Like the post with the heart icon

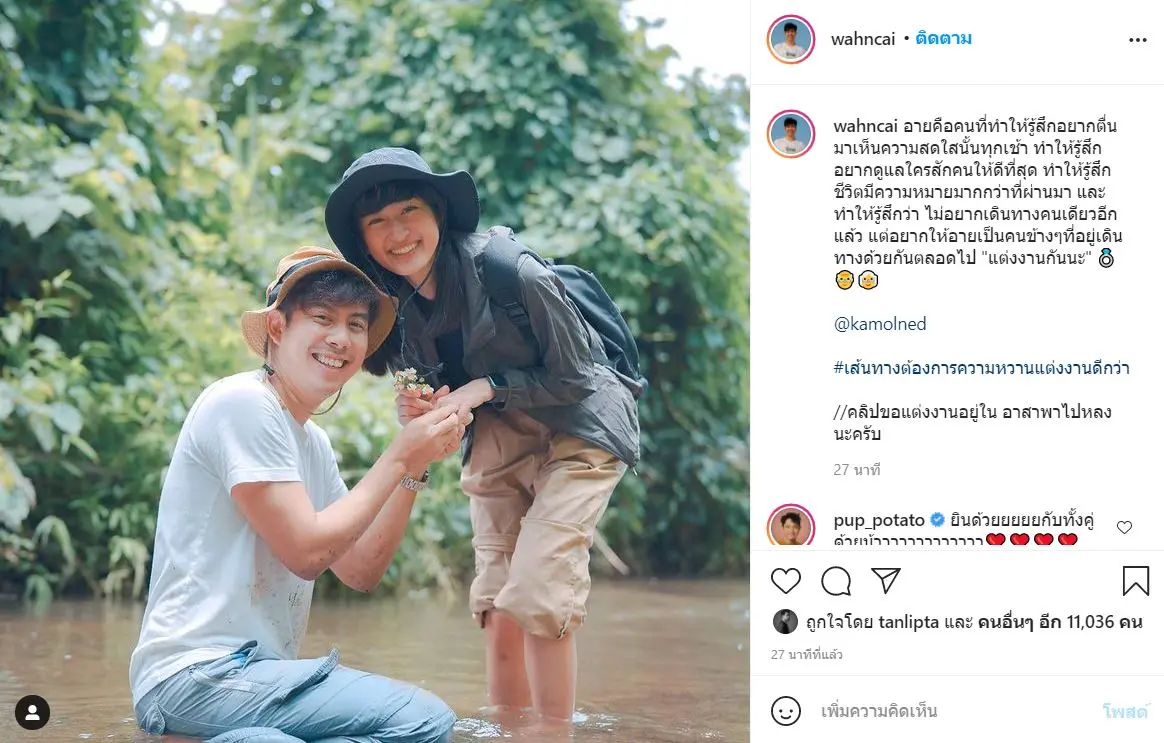[x=786, y=581]
